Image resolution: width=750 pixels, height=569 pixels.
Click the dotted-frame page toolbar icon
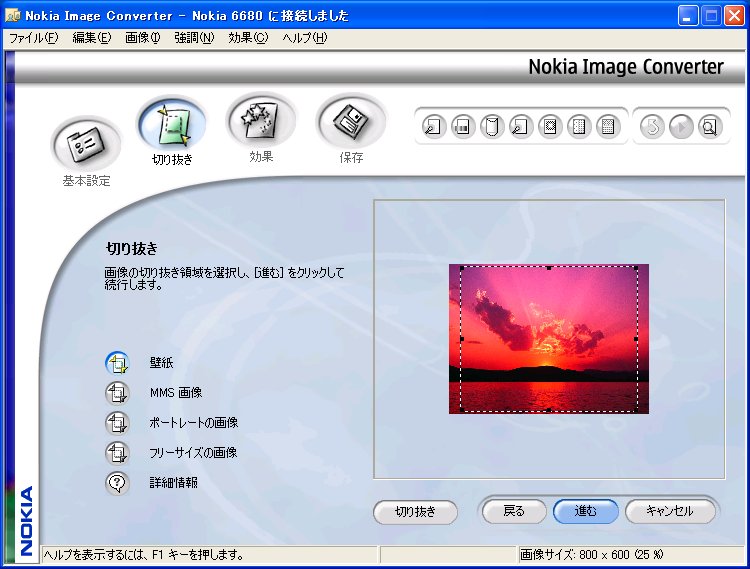tap(550, 127)
